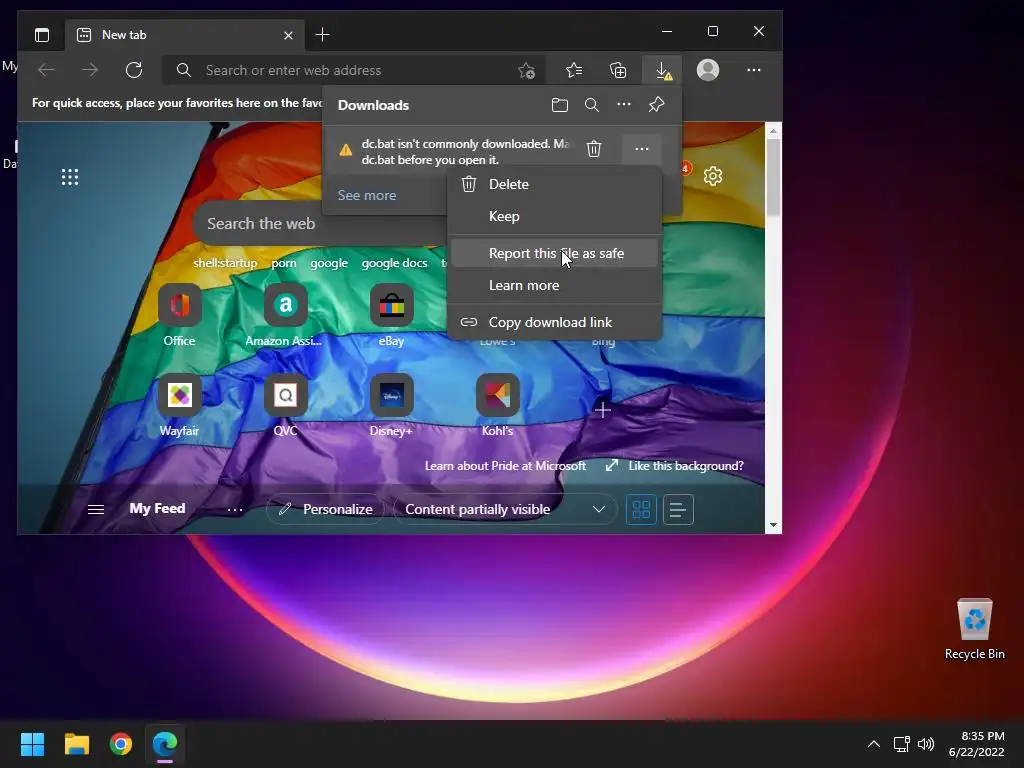
Task: Open more feed options ellipsis
Action: click(x=234, y=510)
